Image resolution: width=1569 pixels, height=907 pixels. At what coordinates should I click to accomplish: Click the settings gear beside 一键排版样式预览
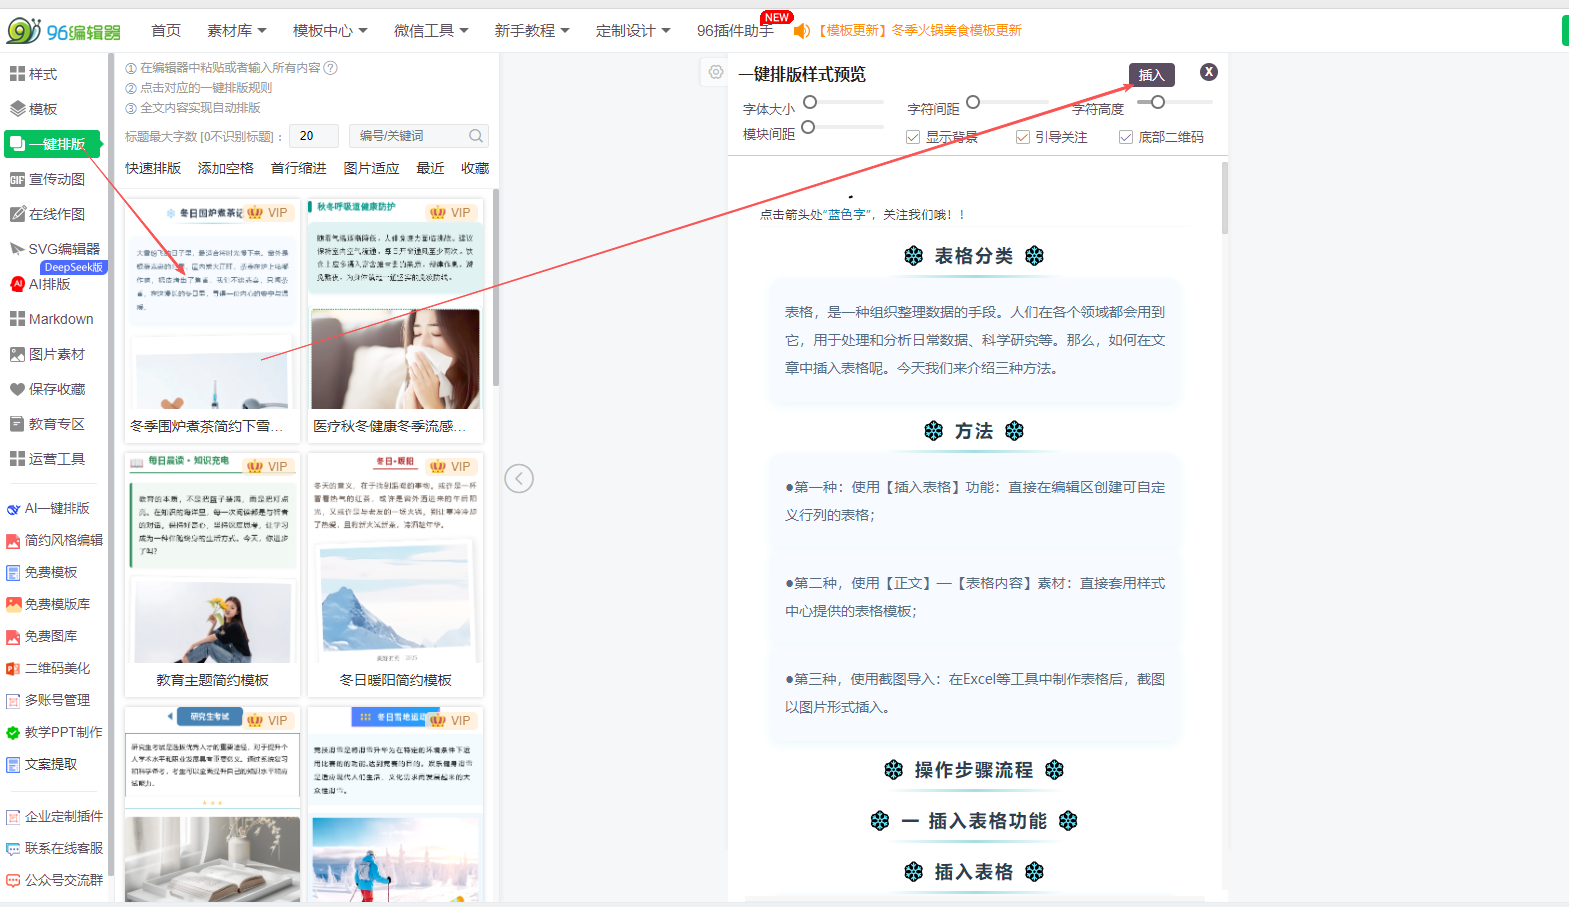coord(716,72)
